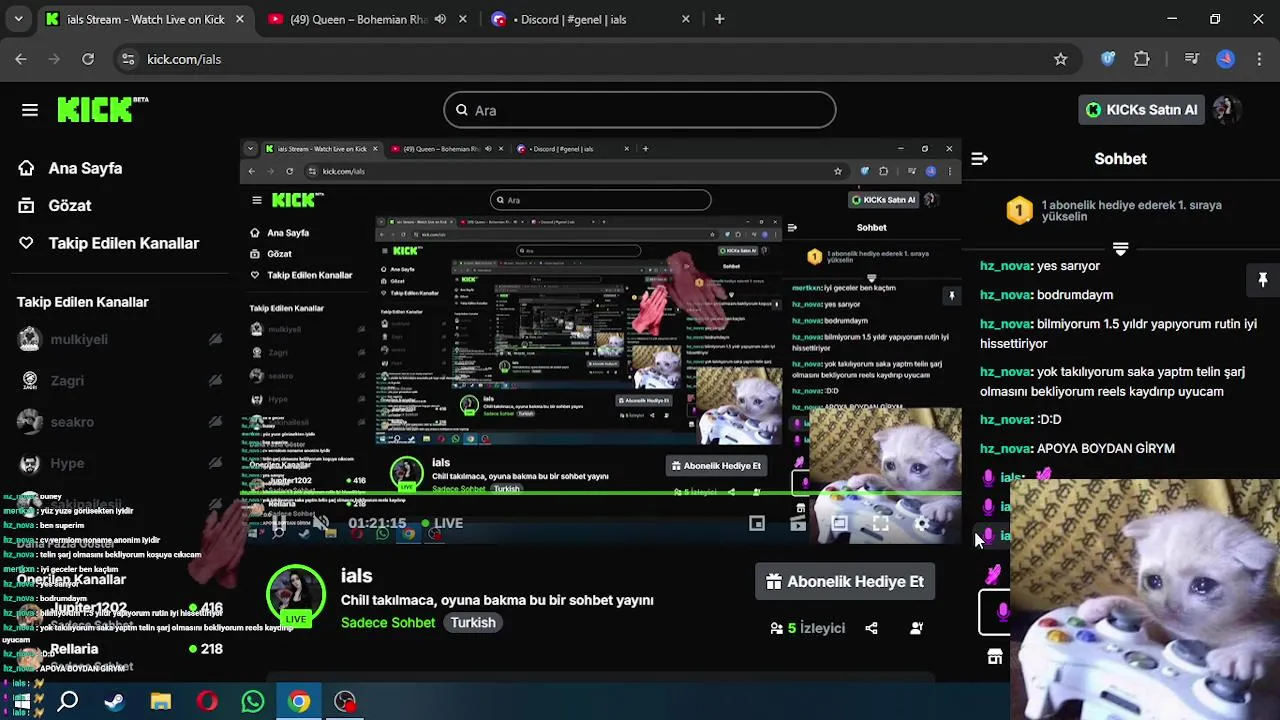The width and height of the screenshot is (1280, 720).
Task: Open the Kick profile avatar menu
Action: (x=1226, y=110)
